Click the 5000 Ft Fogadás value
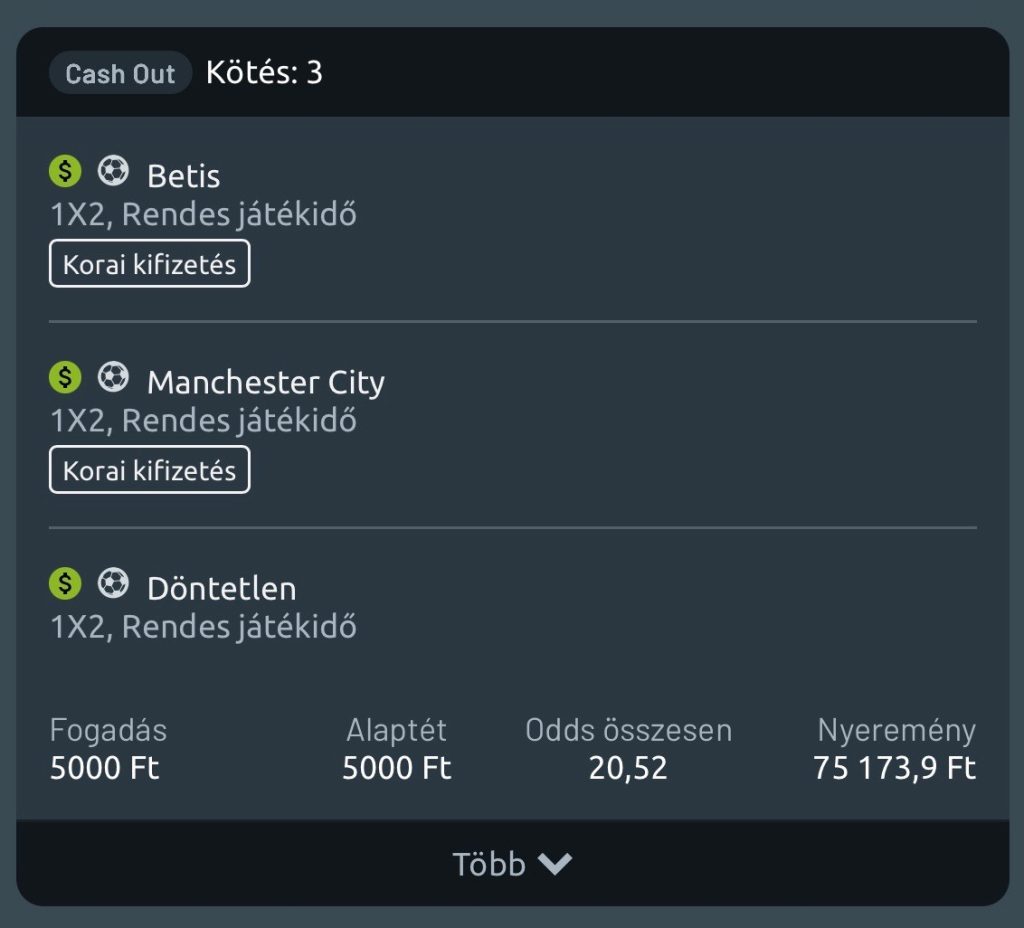This screenshot has width=1024, height=928. 105,768
